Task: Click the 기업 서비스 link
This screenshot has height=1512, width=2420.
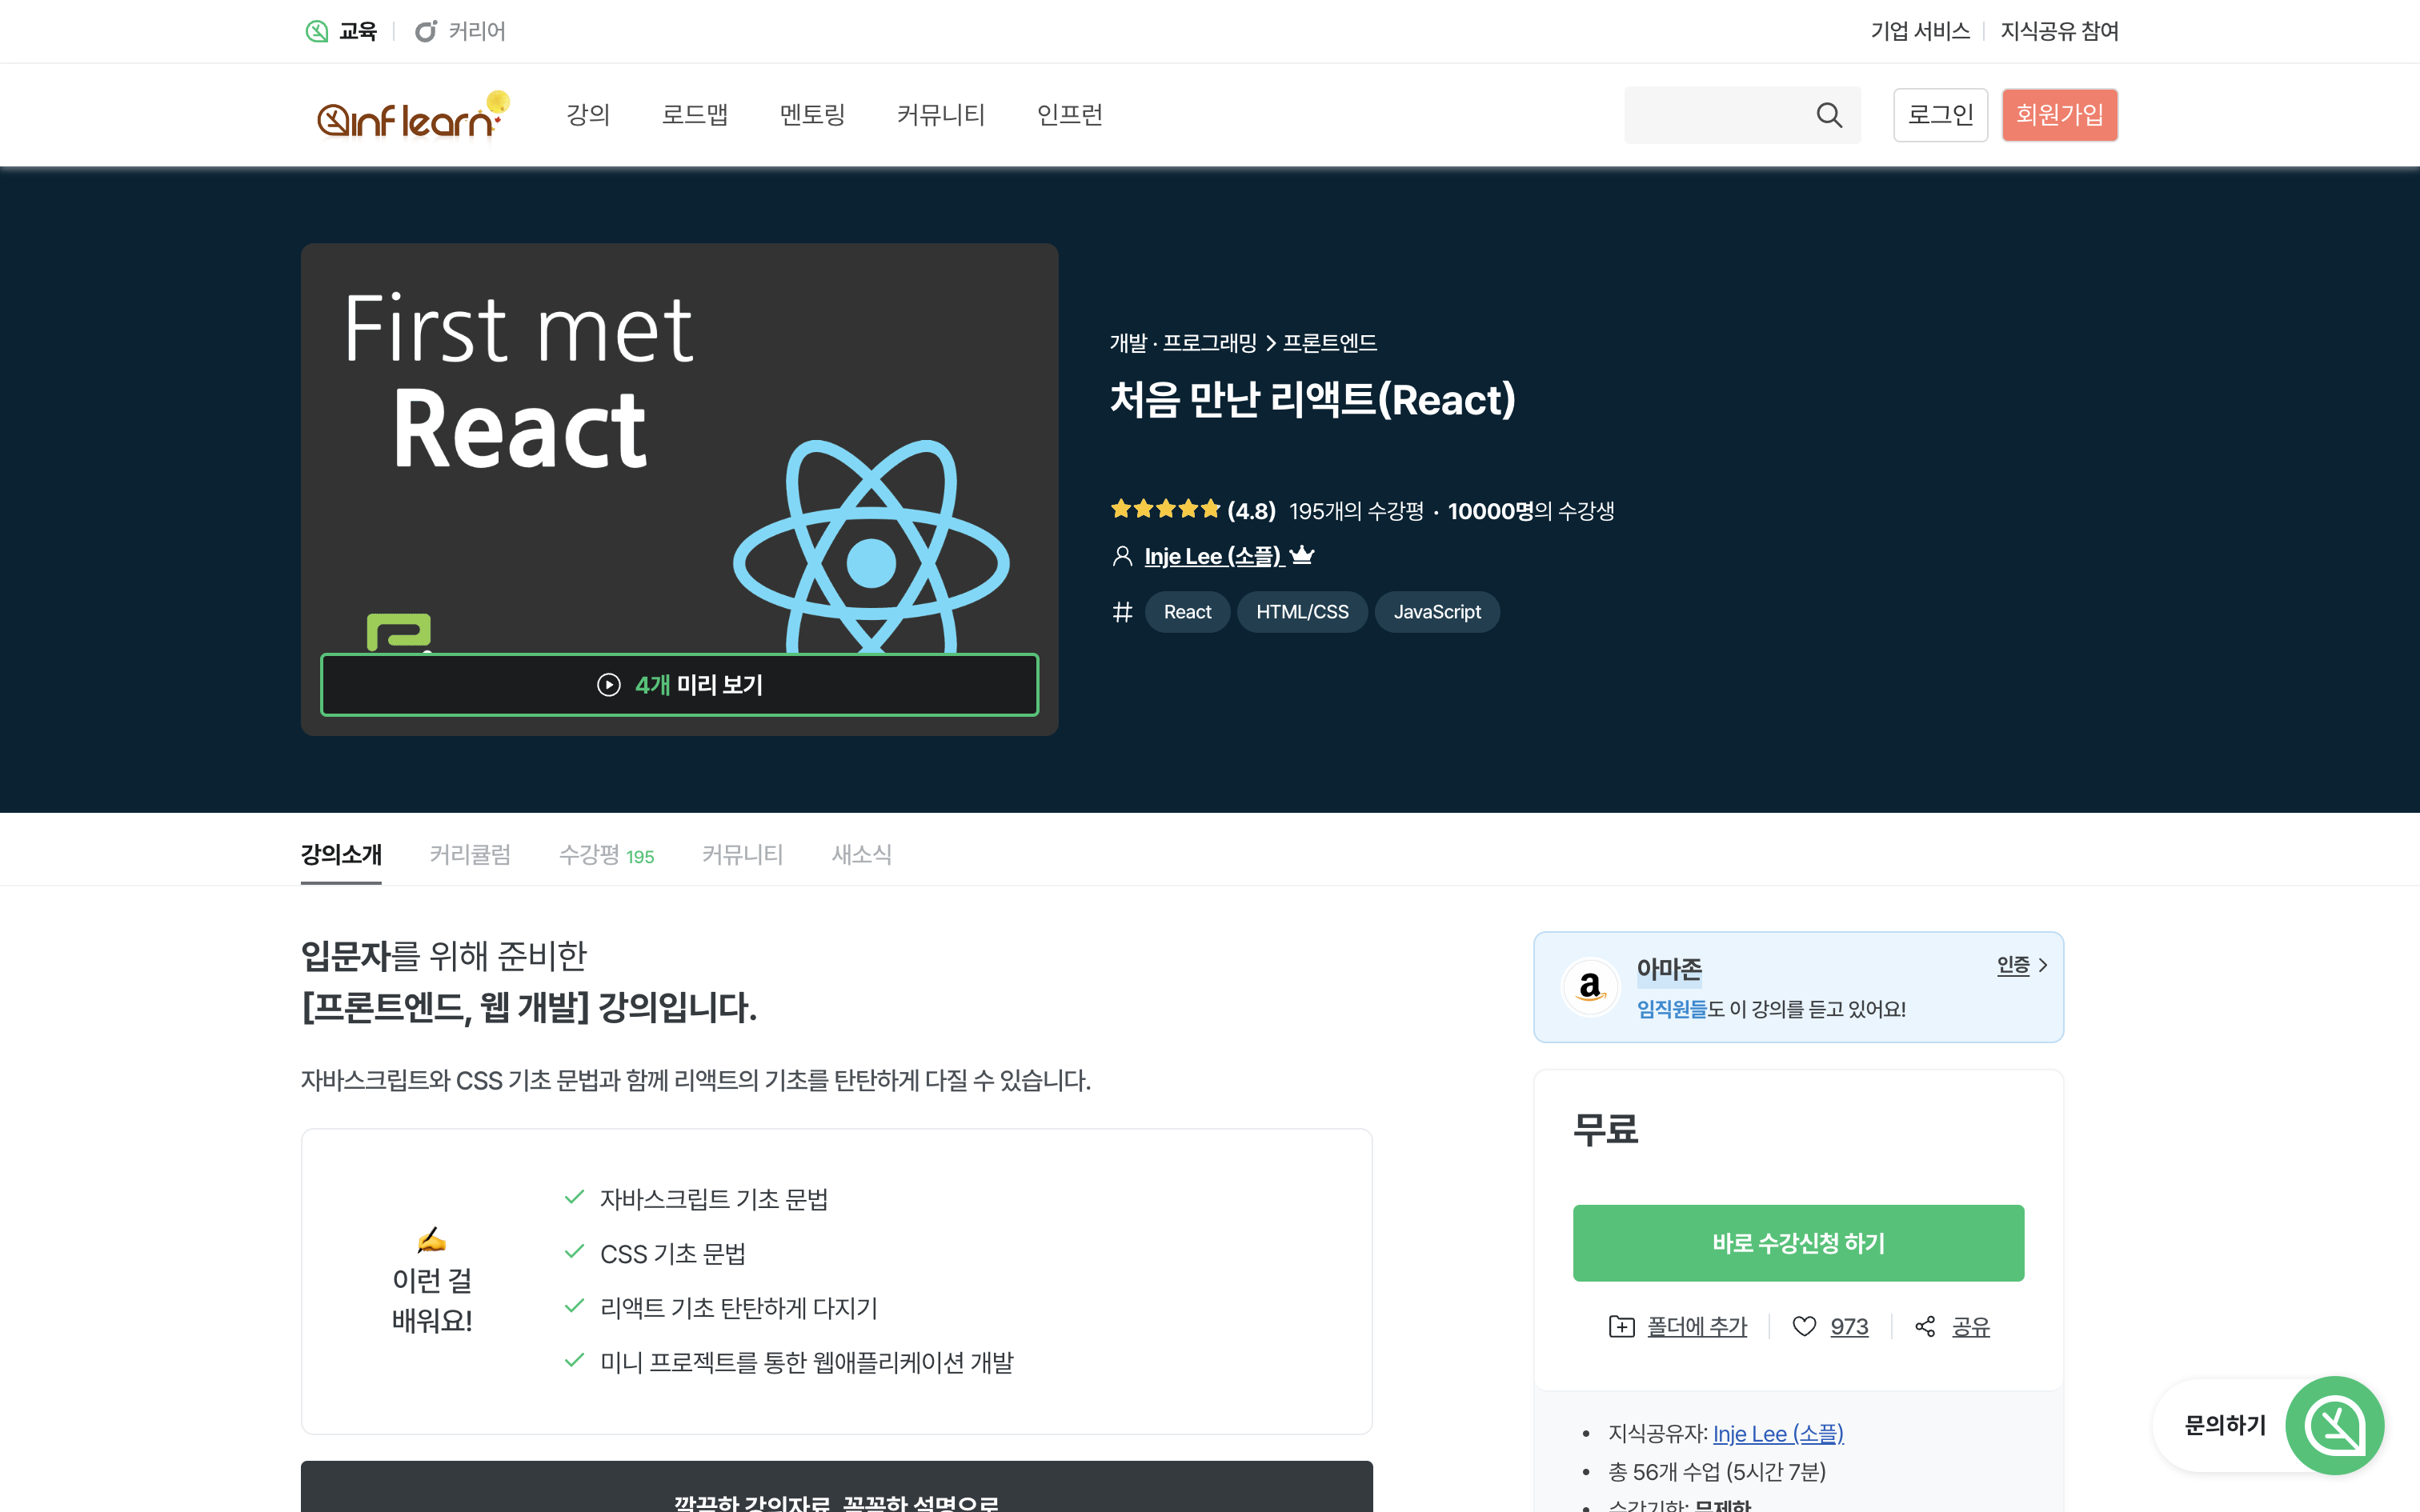Action: tap(1920, 31)
